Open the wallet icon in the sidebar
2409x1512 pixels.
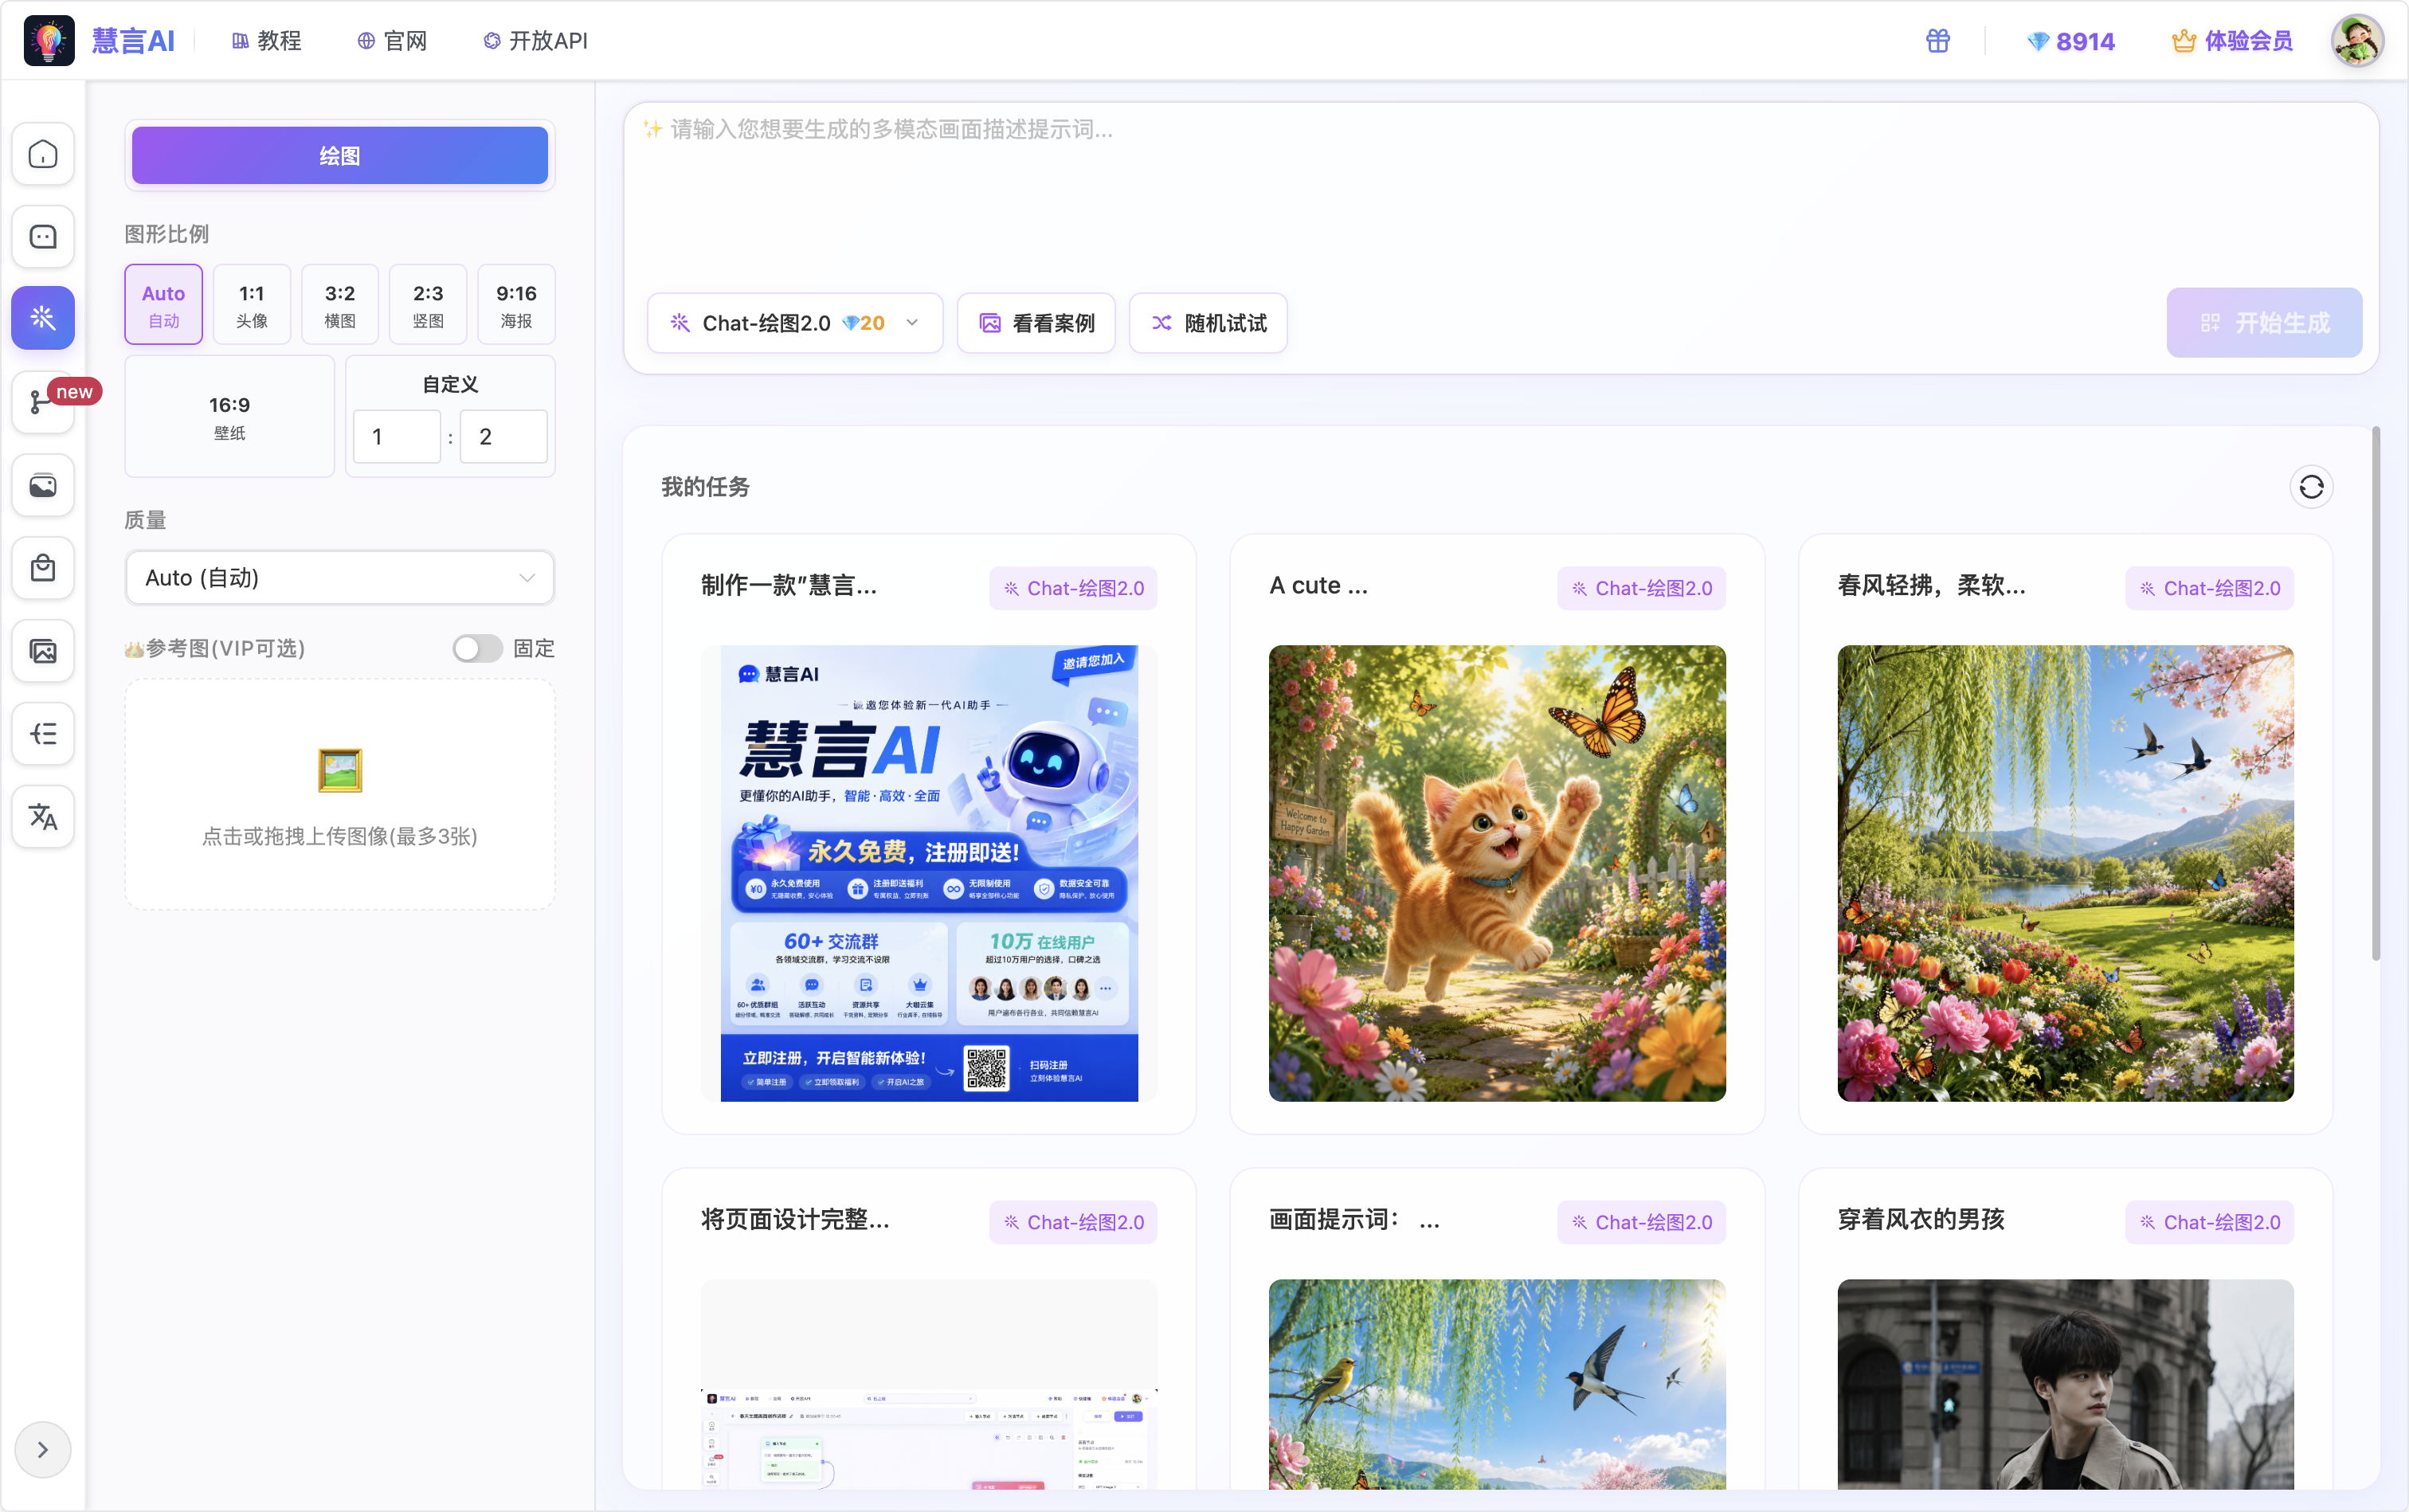pos(43,486)
